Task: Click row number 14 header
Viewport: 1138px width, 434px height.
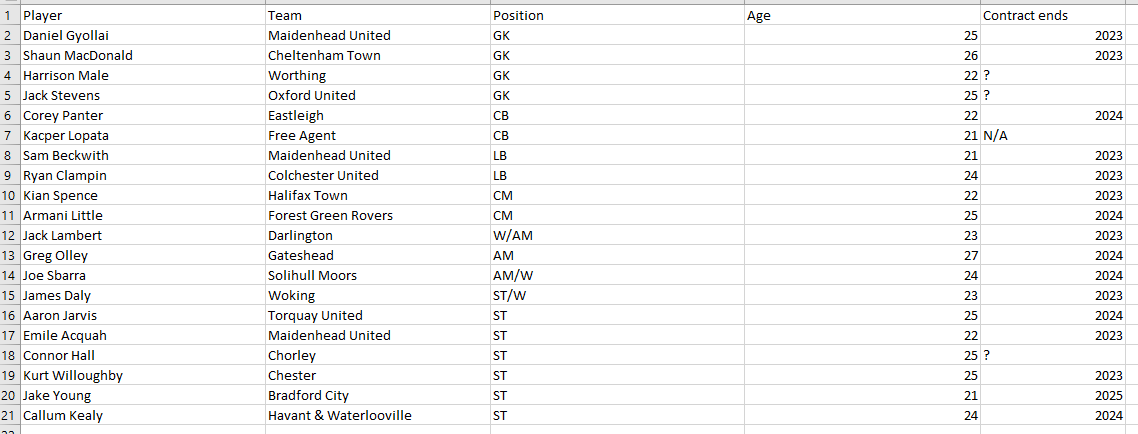Action: (x=9, y=275)
